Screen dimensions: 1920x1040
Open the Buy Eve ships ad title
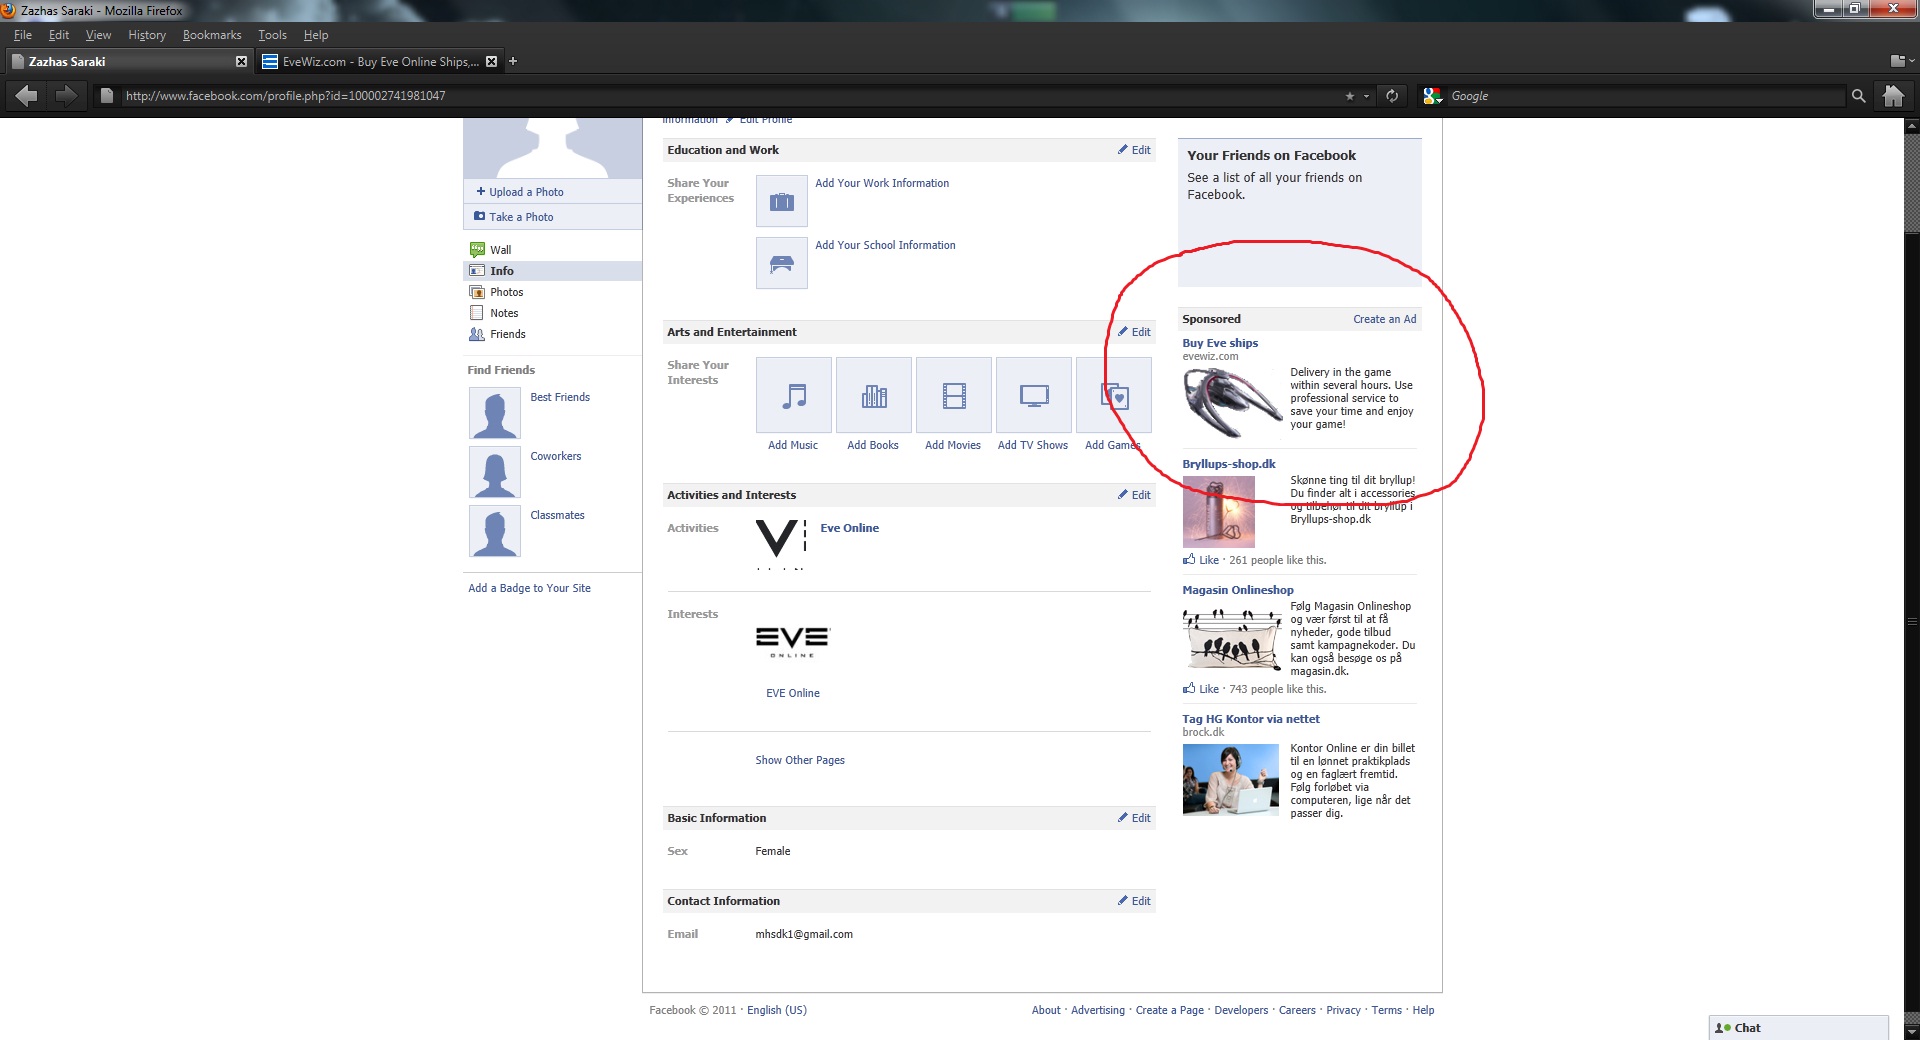coord(1220,343)
